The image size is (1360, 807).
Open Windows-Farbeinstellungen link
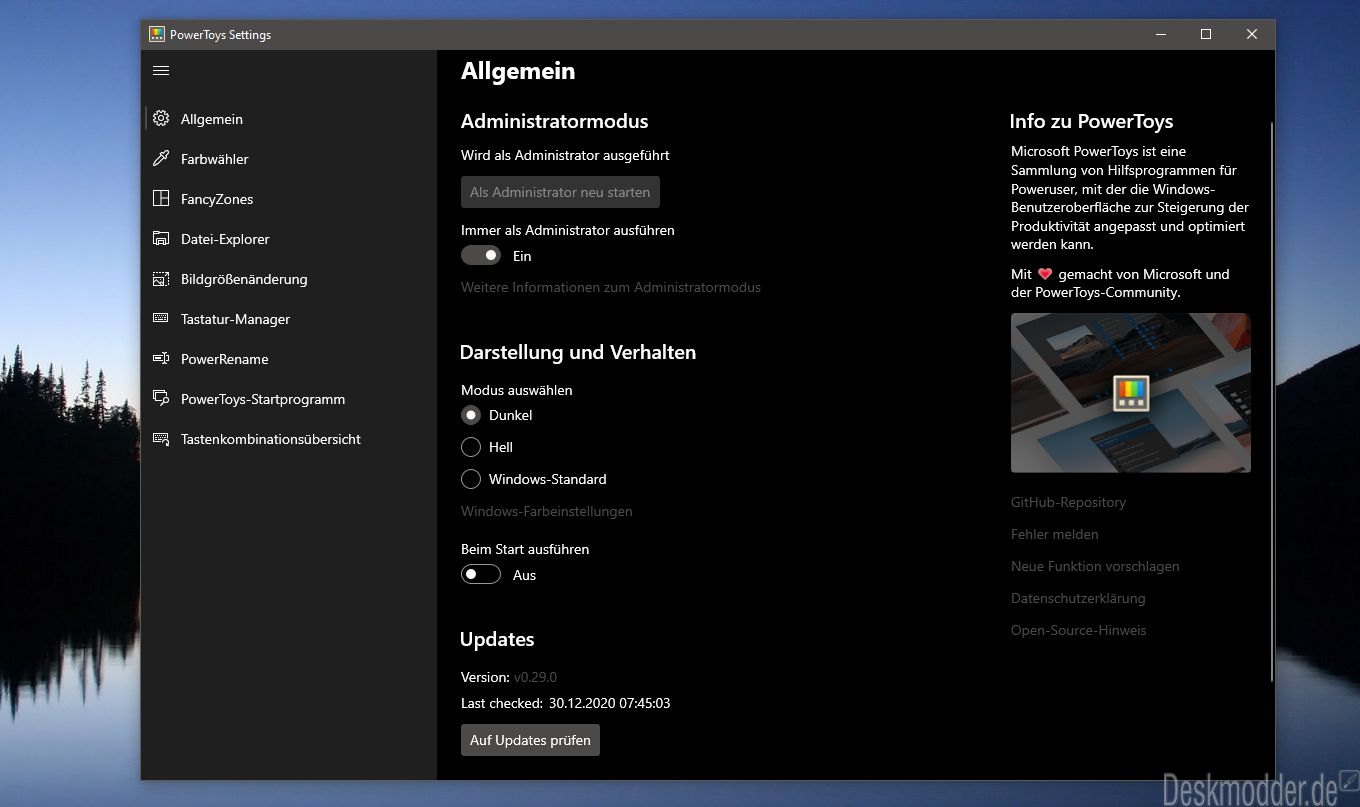[x=547, y=511]
